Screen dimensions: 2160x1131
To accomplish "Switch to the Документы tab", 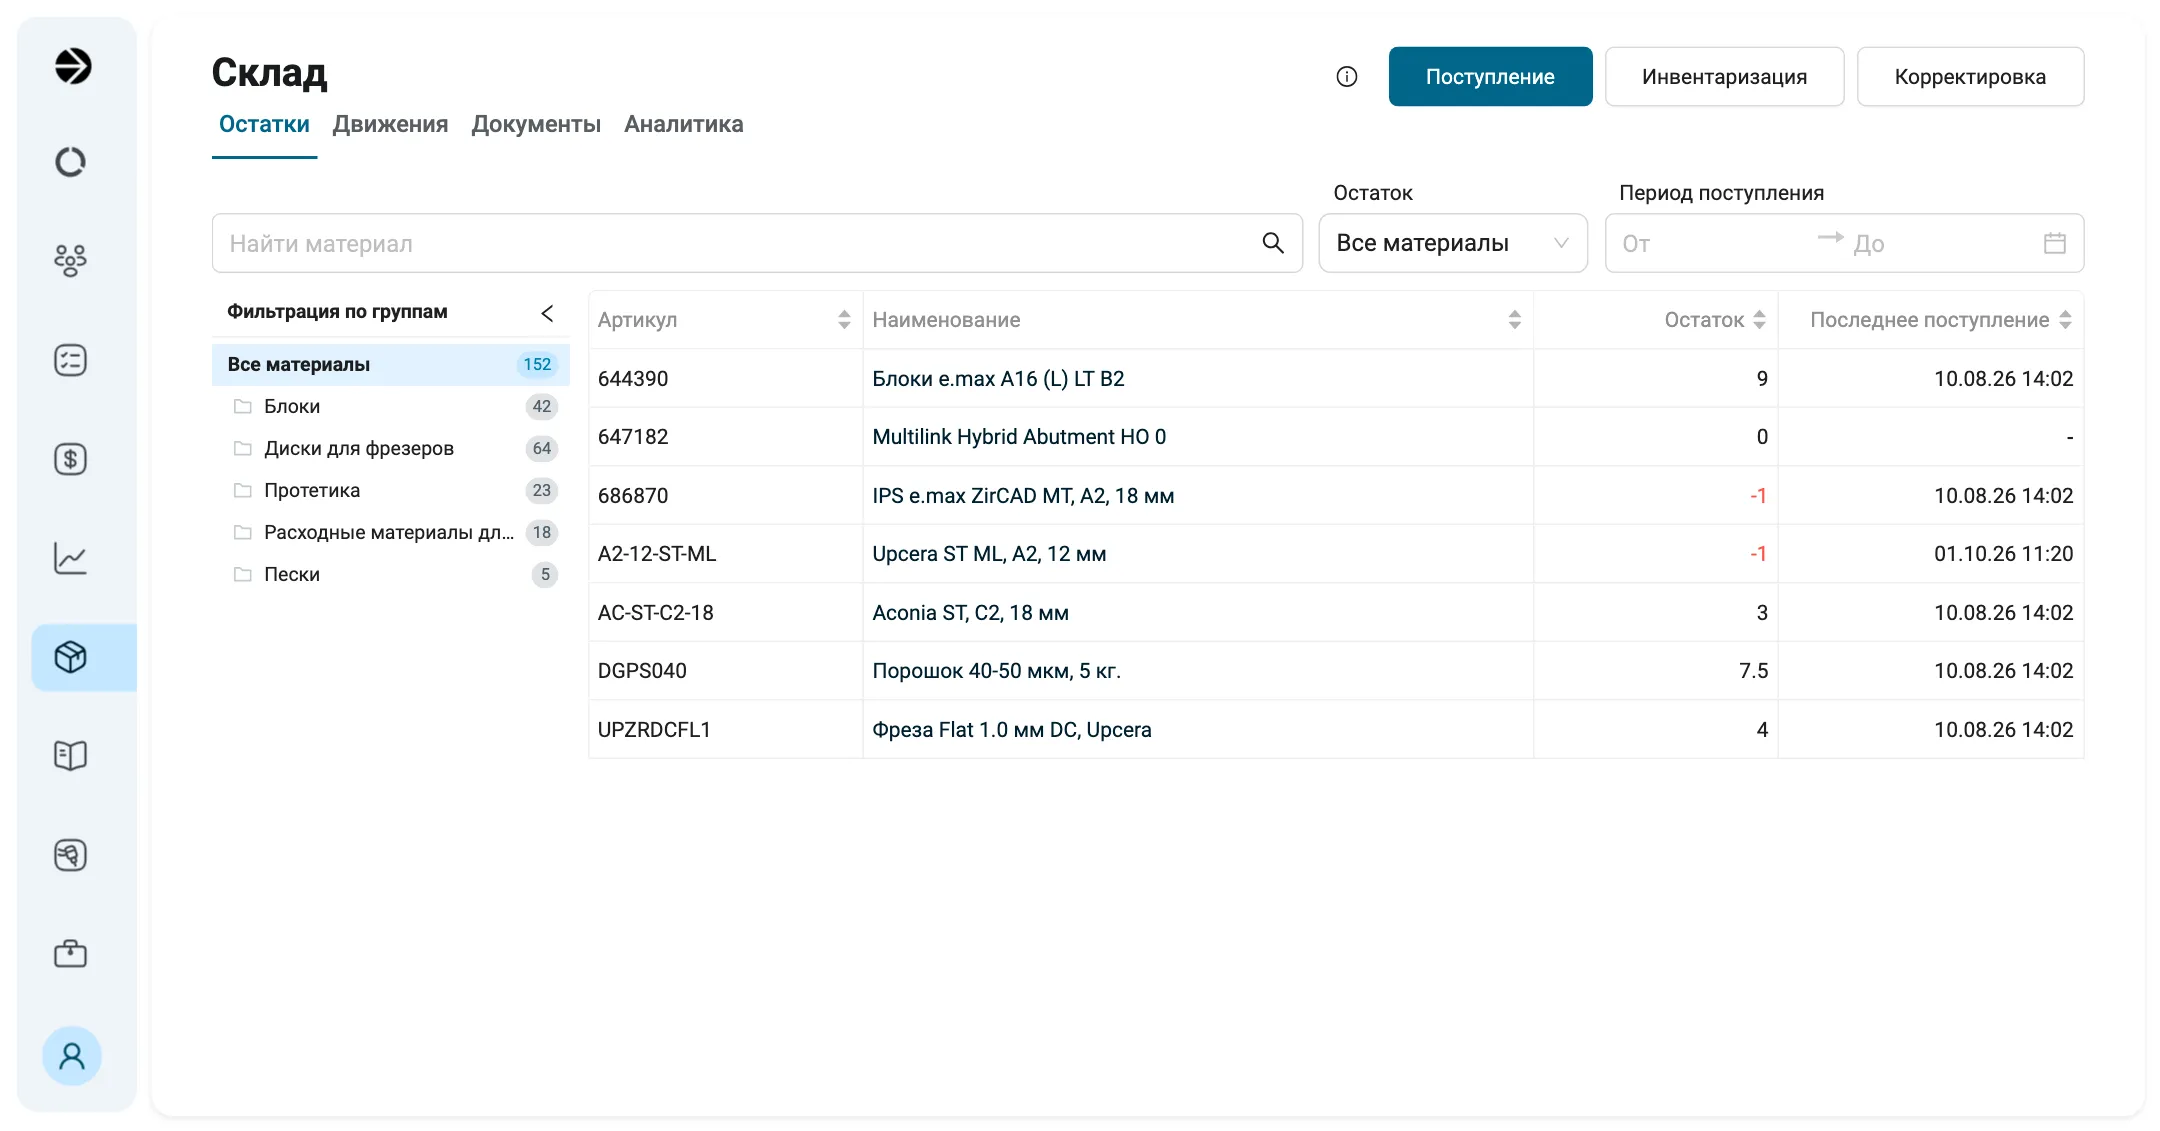I will [x=536, y=125].
